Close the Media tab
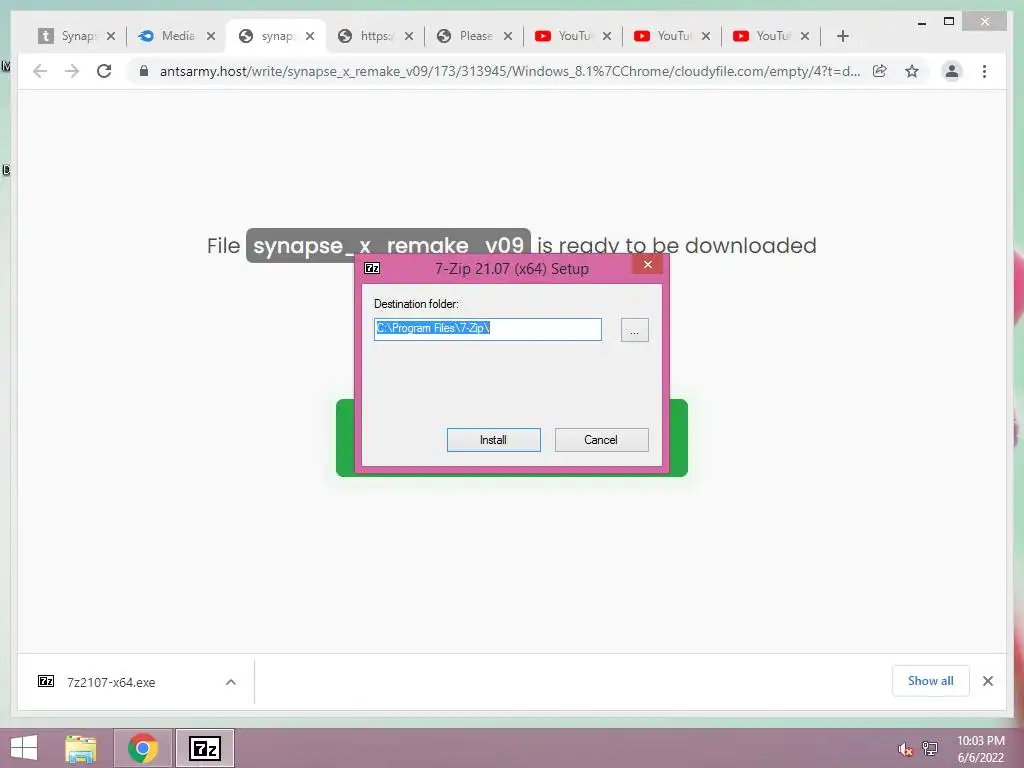Viewport: 1024px width, 768px height. tap(211, 36)
